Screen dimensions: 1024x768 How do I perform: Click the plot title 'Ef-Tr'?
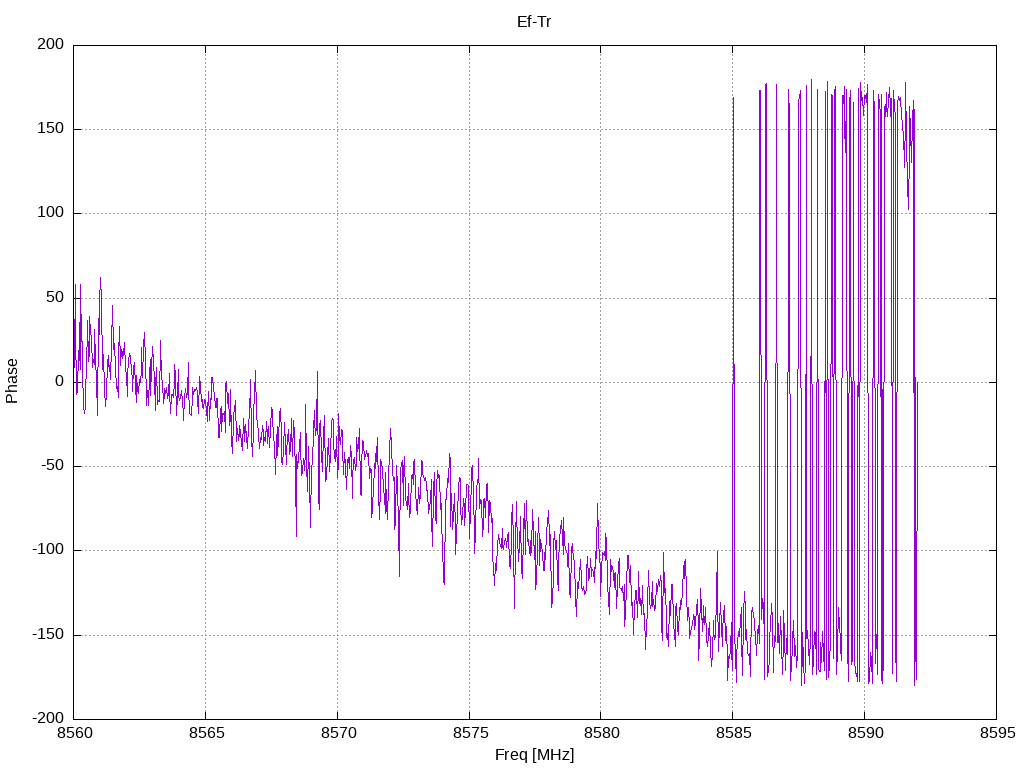point(534,22)
